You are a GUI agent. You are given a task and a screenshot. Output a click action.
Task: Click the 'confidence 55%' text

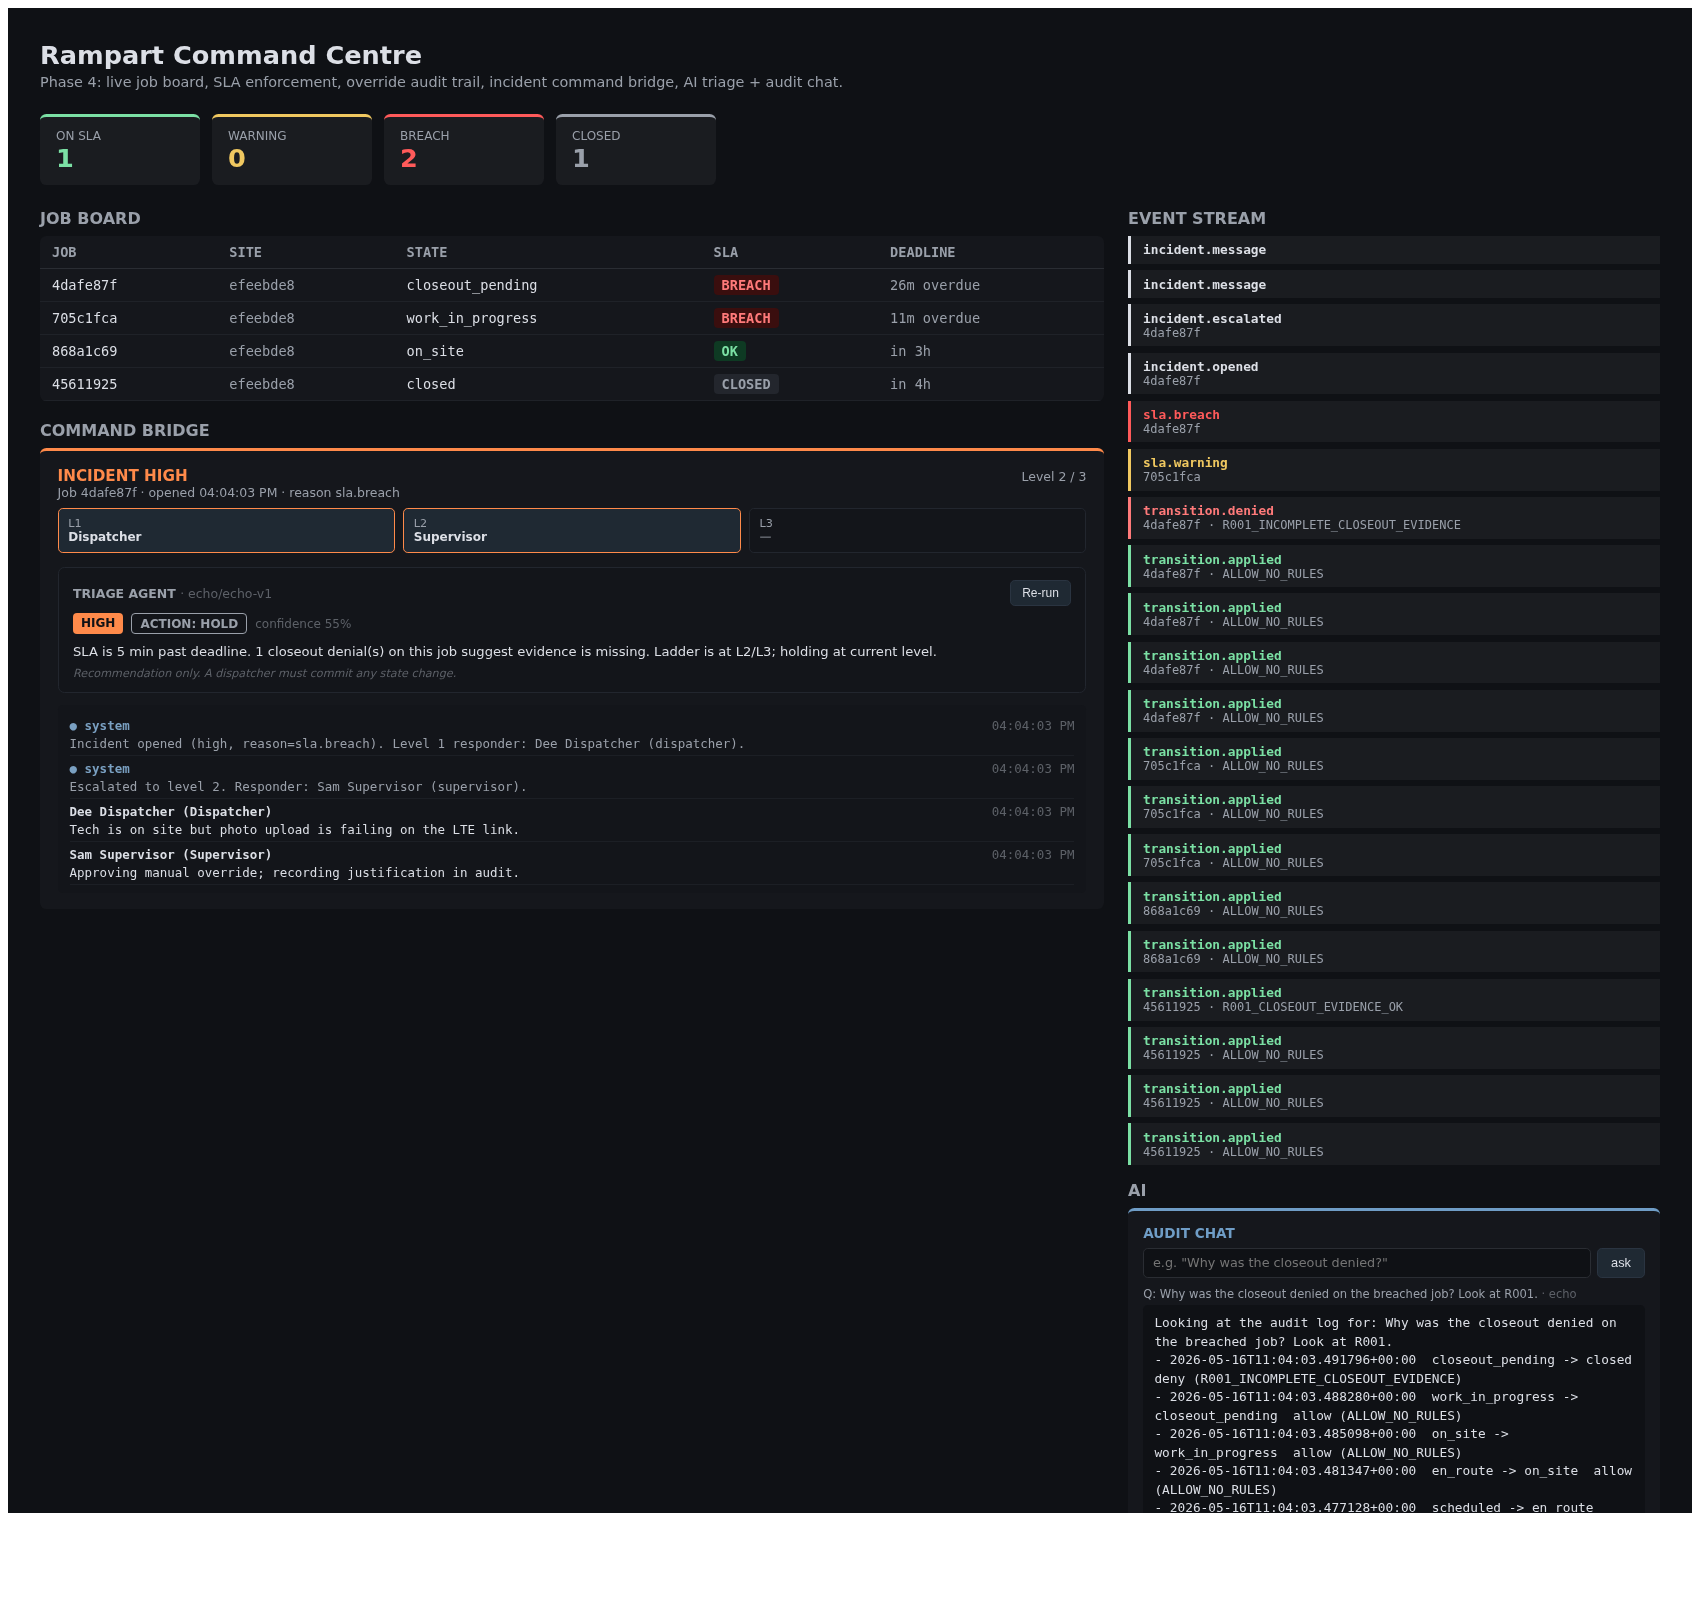pyautogui.click(x=303, y=624)
